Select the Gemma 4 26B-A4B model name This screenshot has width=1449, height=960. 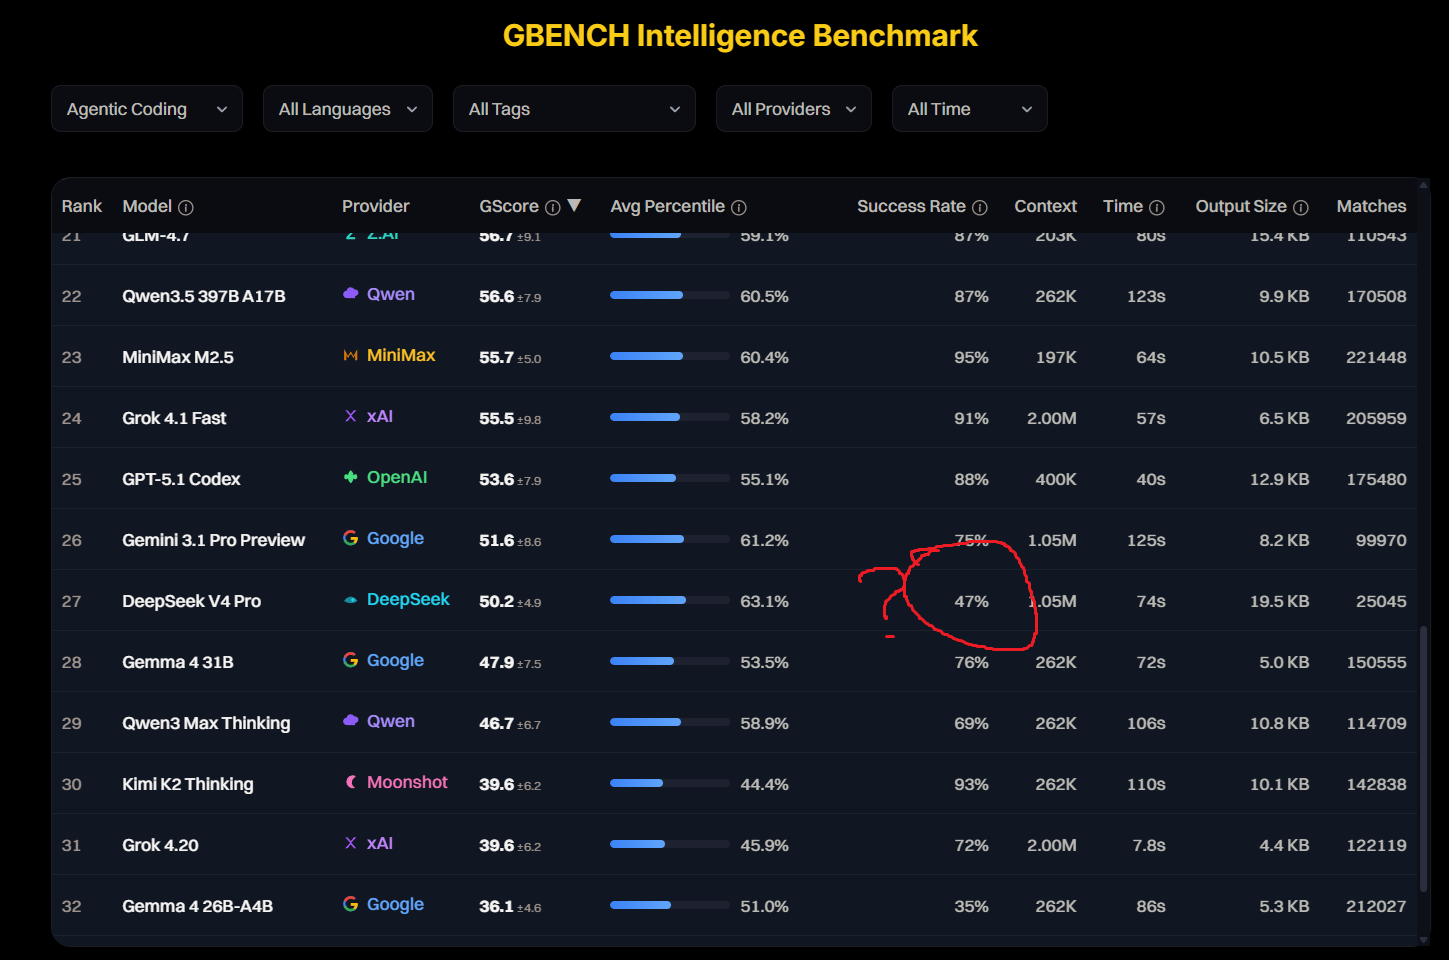click(x=197, y=906)
